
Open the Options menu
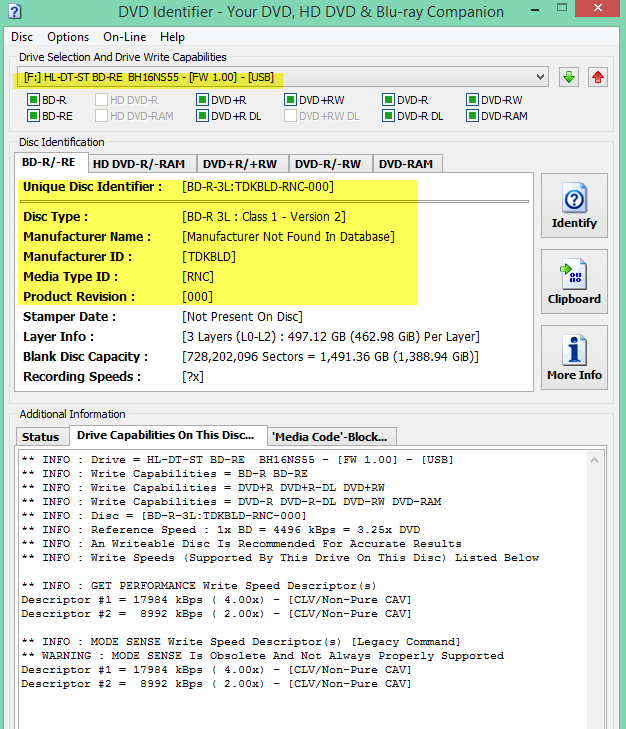68,37
